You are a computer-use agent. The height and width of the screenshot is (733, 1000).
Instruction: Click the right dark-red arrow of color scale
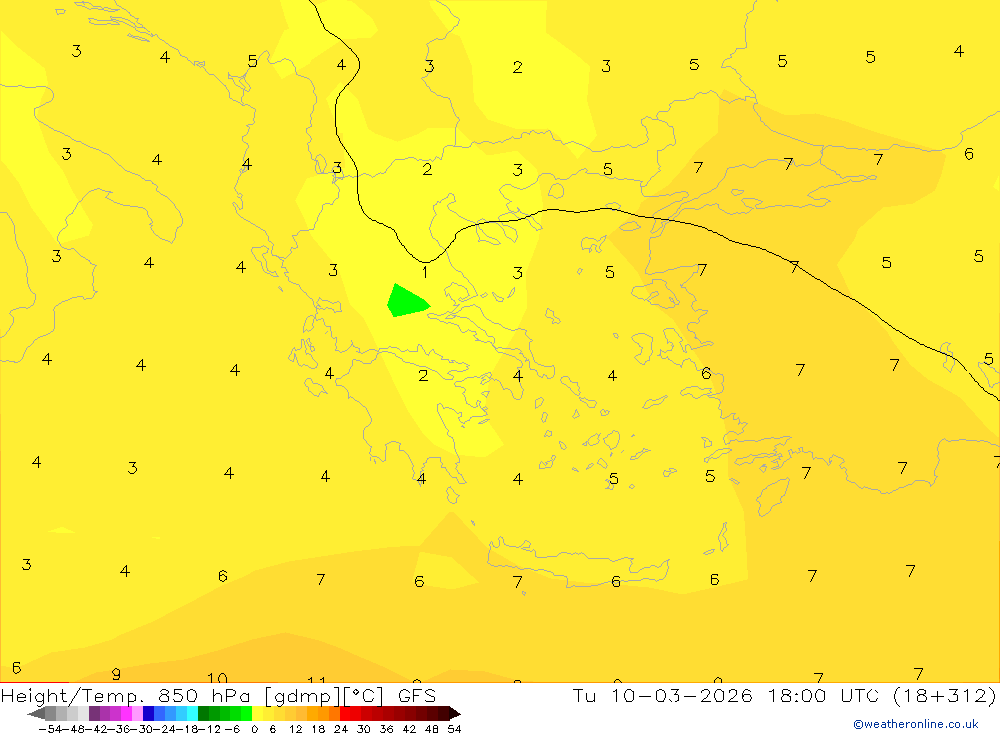point(453,713)
